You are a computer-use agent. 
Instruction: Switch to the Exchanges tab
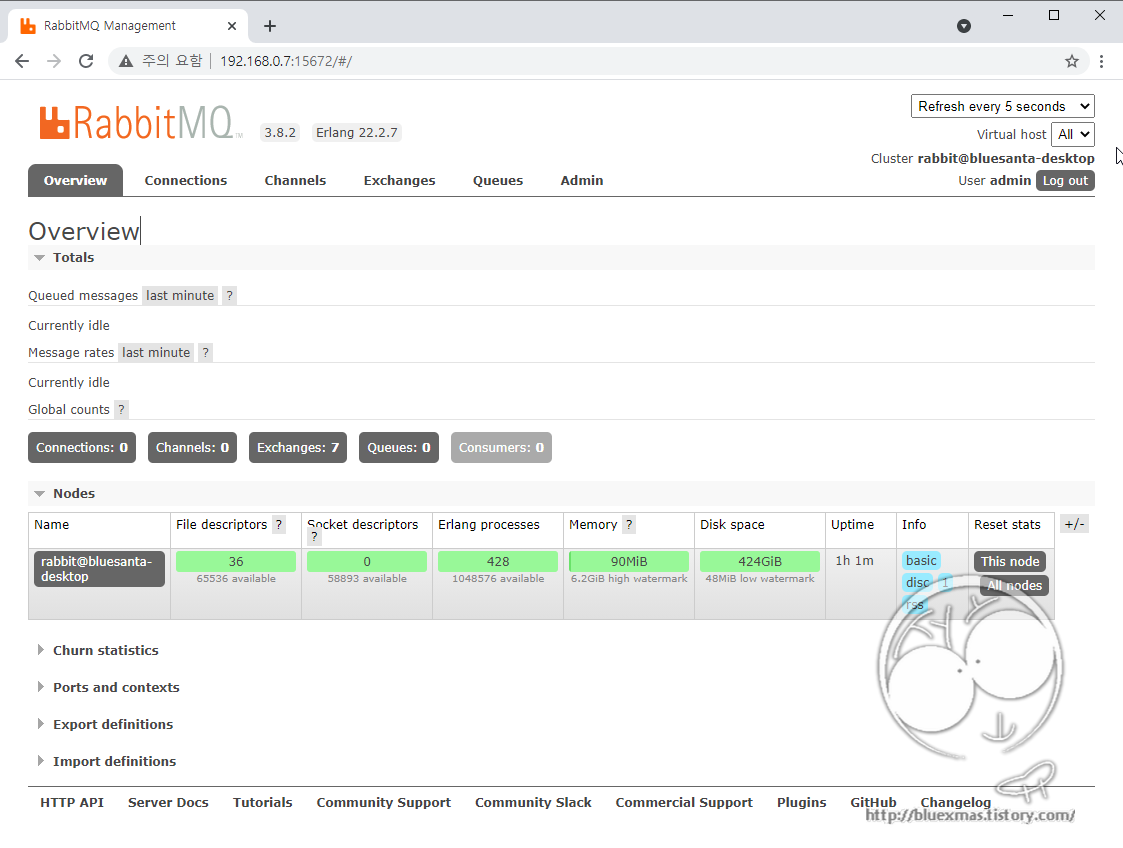pyautogui.click(x=400, y=180)
